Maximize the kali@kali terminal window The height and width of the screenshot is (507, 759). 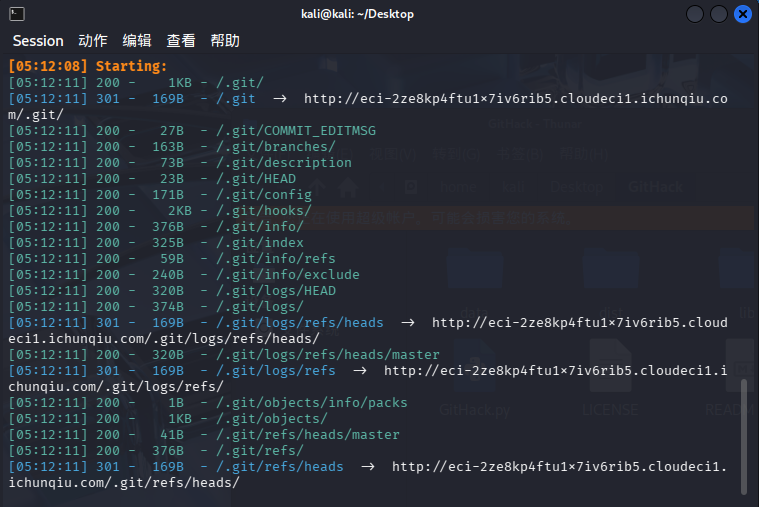(719, 14)
